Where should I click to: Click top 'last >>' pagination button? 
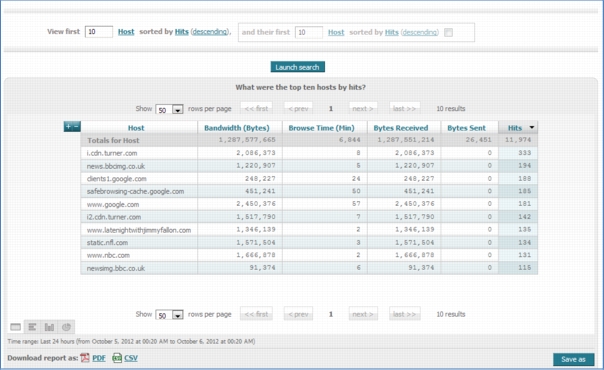click(x=404, y=109)
